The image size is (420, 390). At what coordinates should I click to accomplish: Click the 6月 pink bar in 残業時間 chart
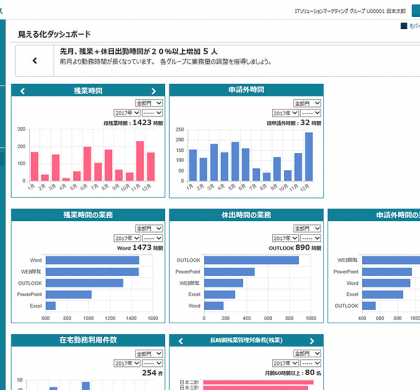87,164
